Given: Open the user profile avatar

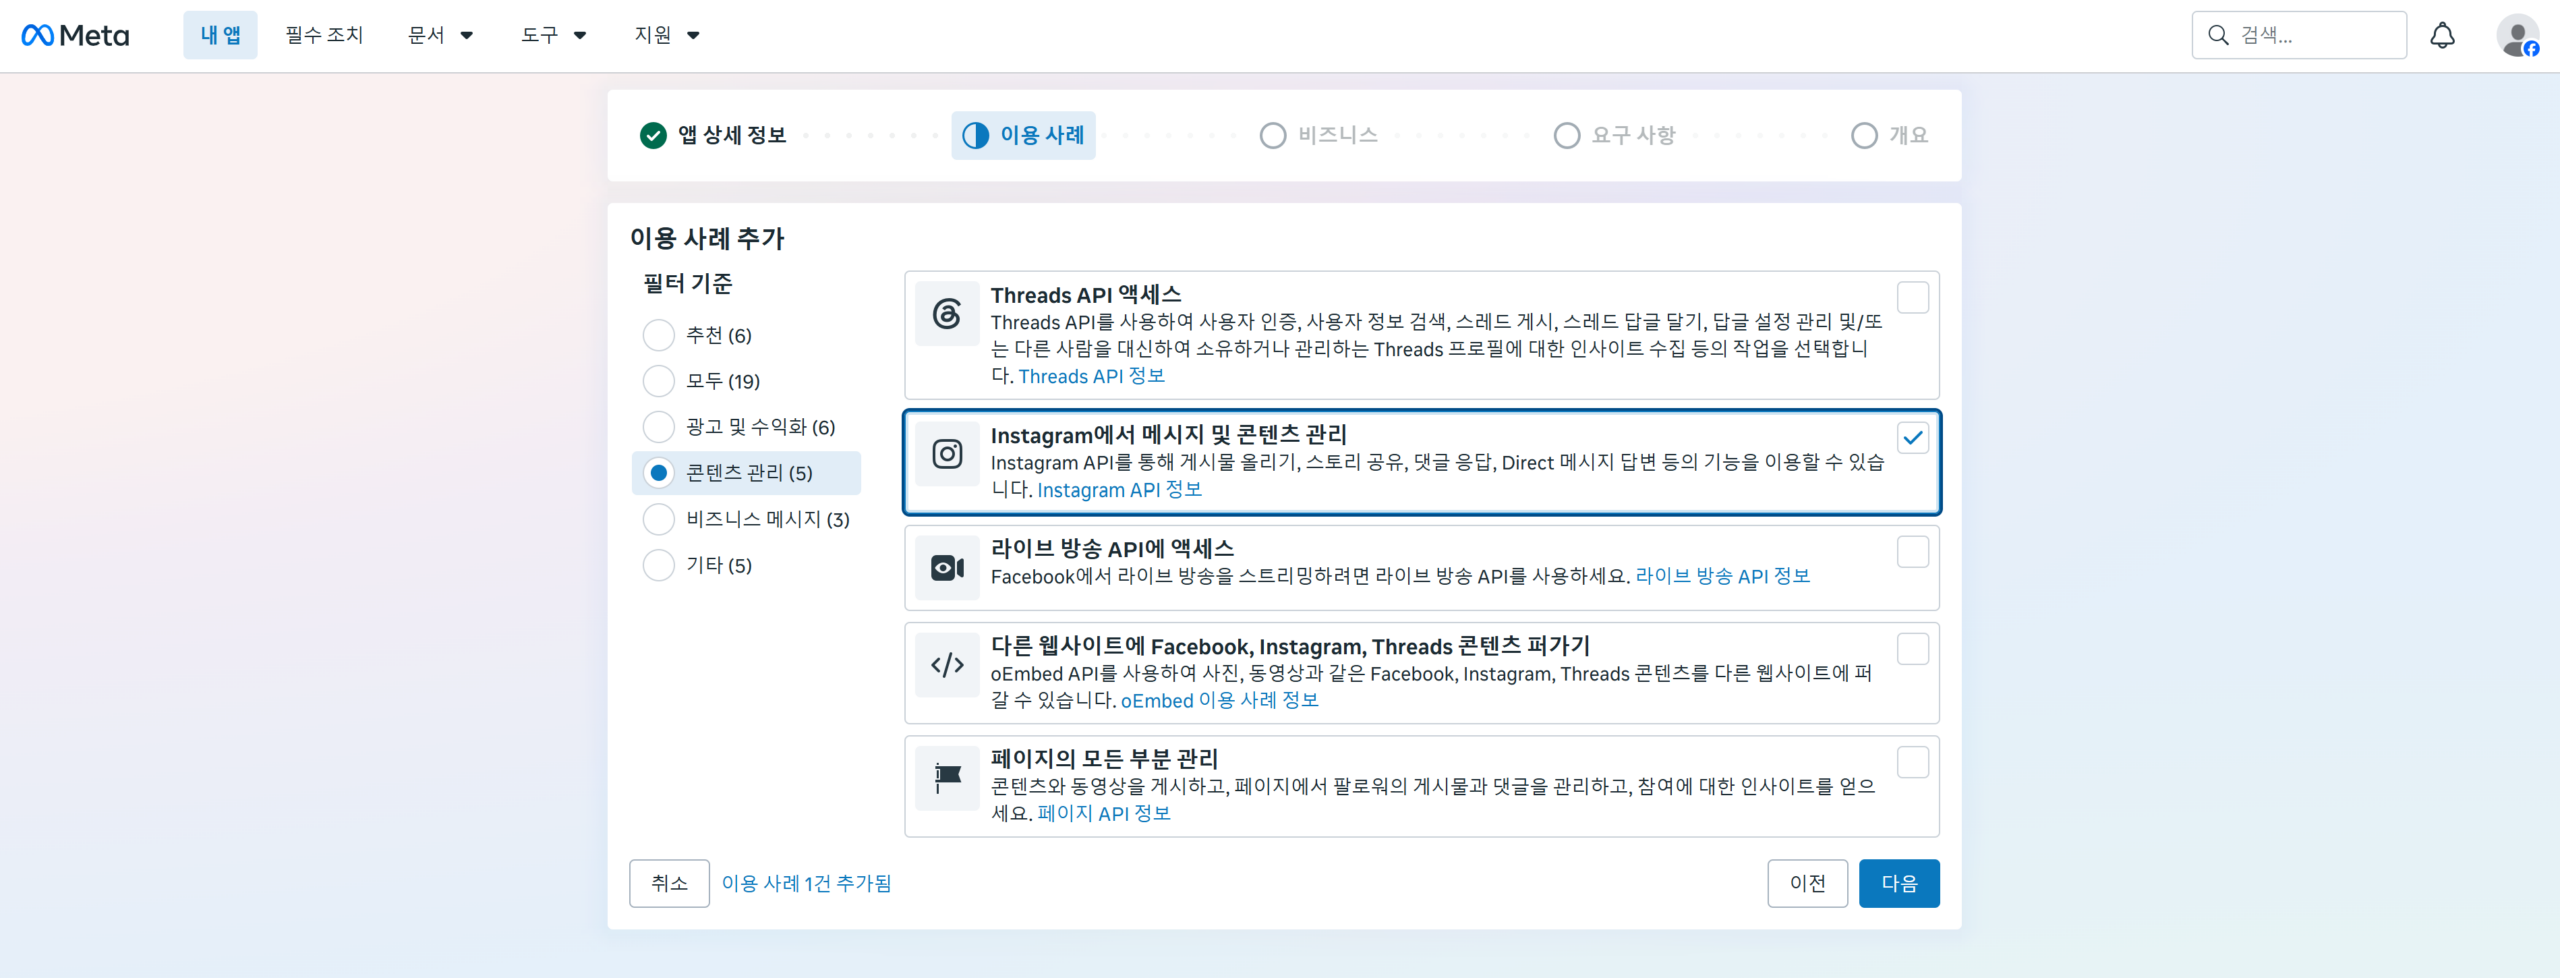Looking at the screenshot, I should tap(2517, 35).
